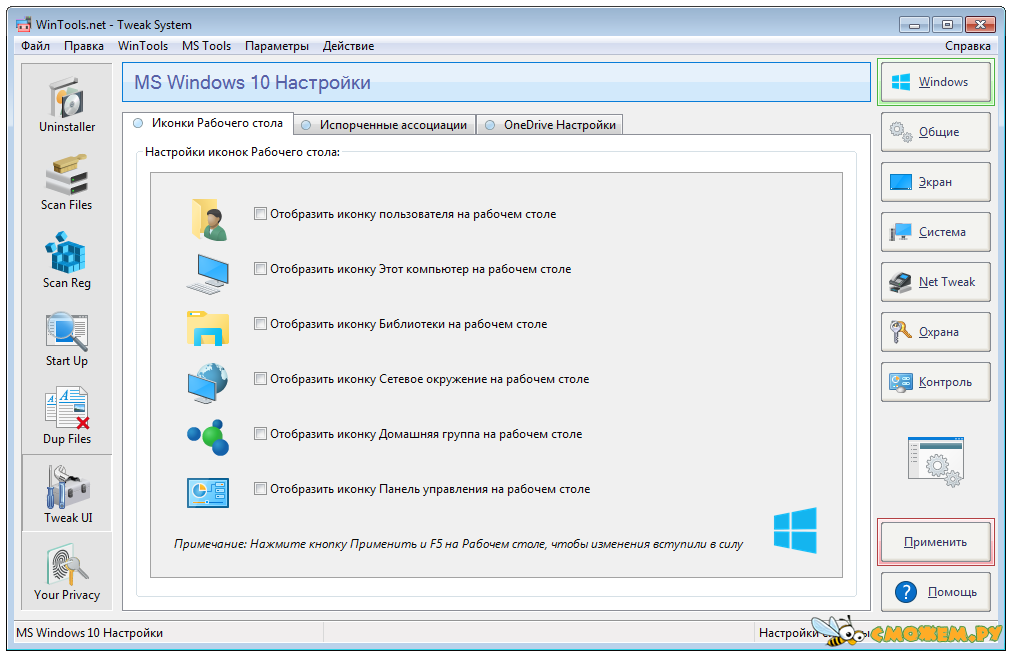
Task: Open the Your Privacy tool
Action: tap(67, 572)
